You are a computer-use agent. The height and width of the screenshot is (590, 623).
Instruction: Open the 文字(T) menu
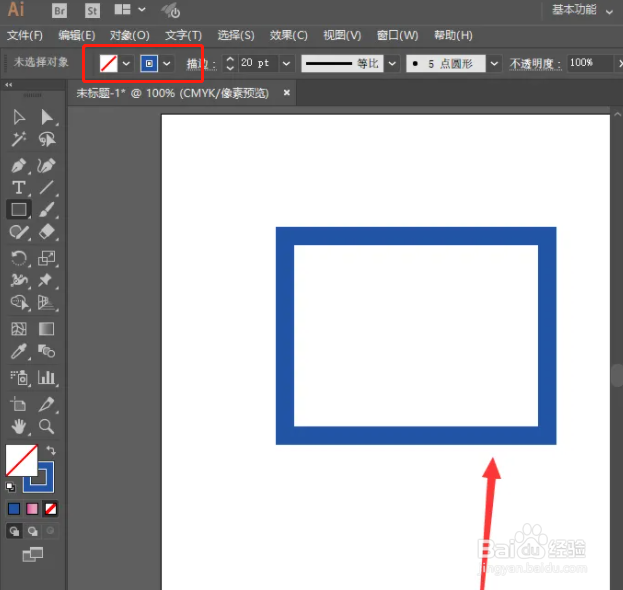pos(183,35)
